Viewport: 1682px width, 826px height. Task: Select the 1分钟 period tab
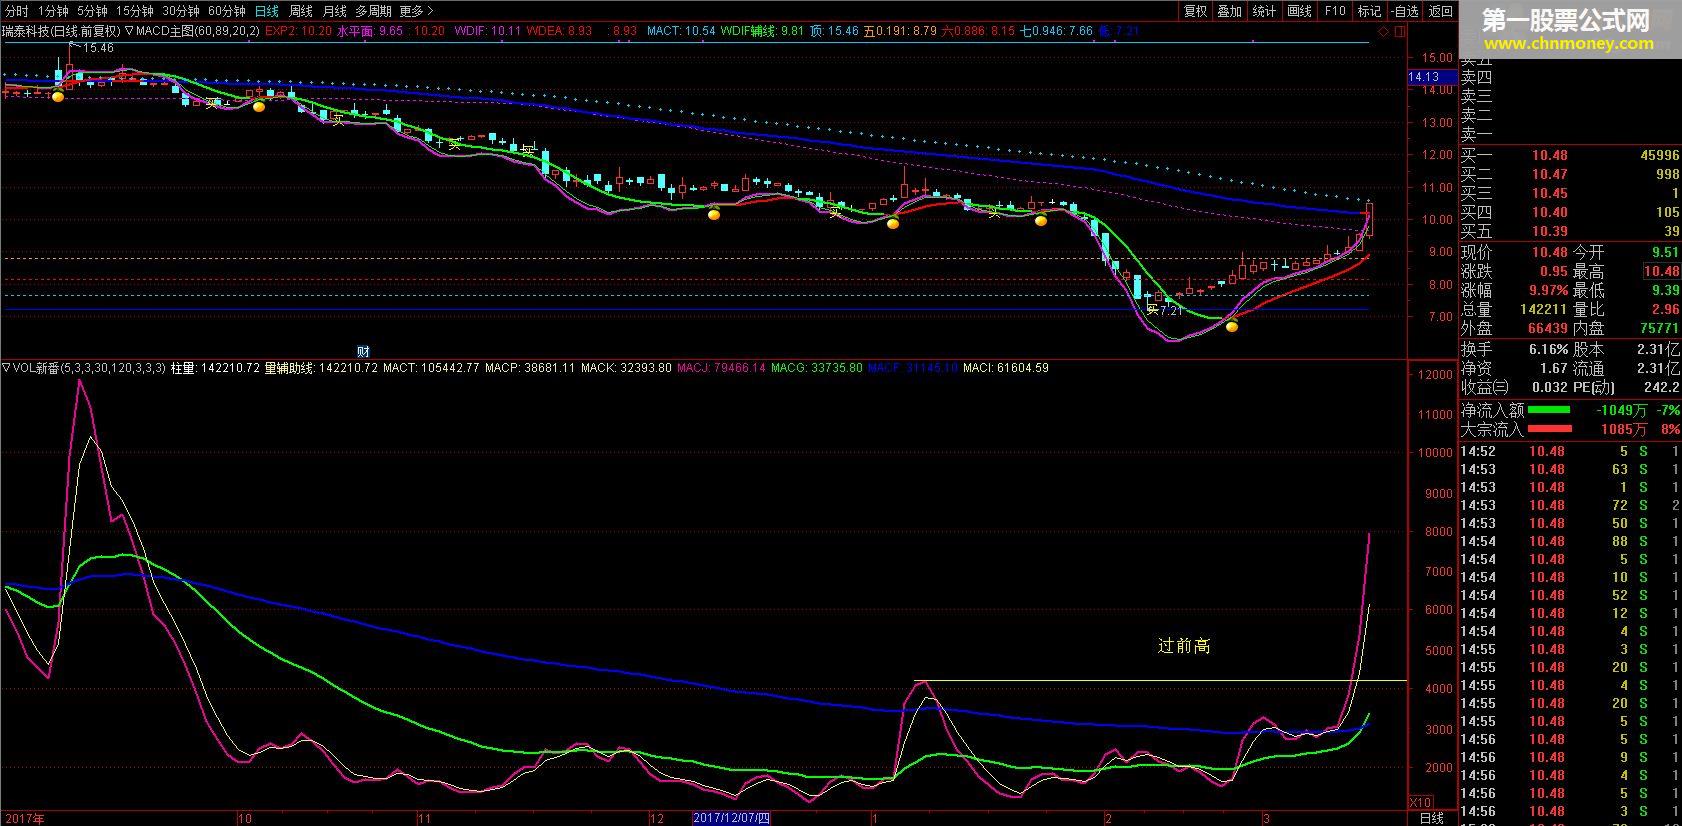[x=53, y=11]
